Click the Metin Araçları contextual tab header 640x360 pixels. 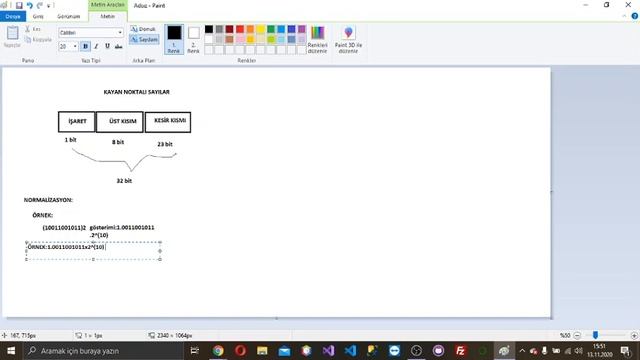(x=108, y=5)
